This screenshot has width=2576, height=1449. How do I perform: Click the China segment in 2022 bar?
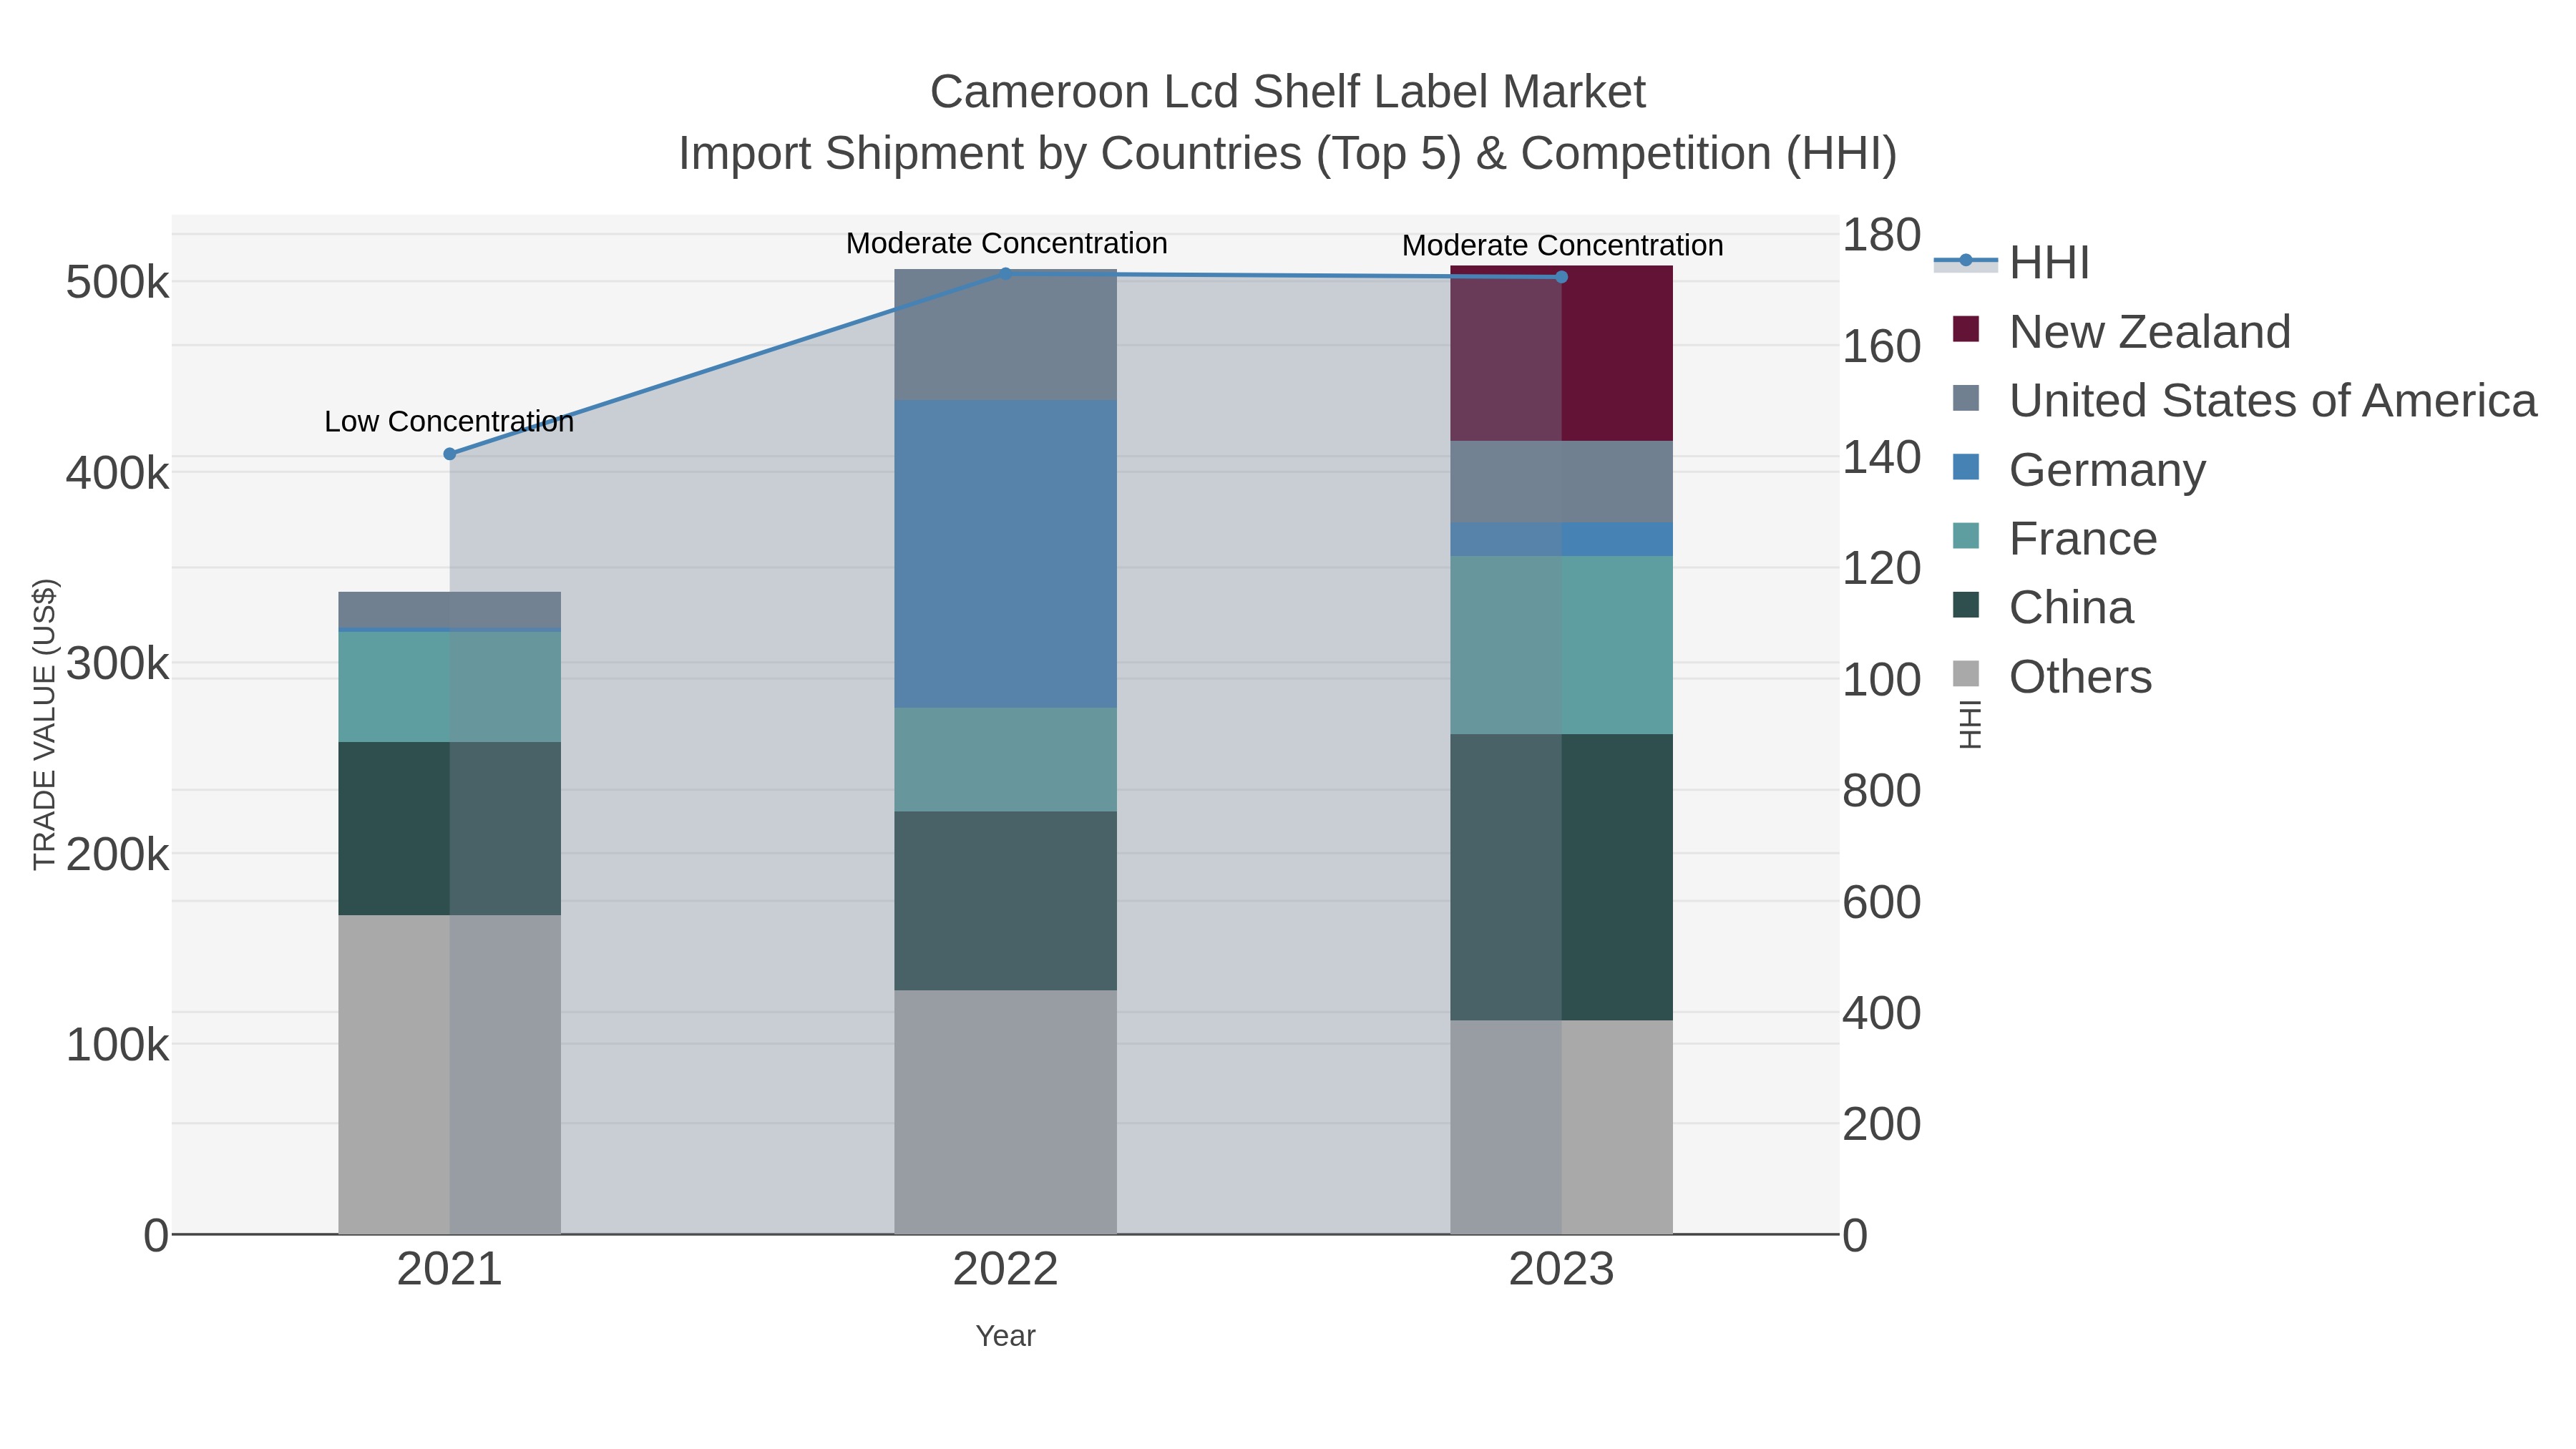pyautogui.click(x=1005, y=900)
